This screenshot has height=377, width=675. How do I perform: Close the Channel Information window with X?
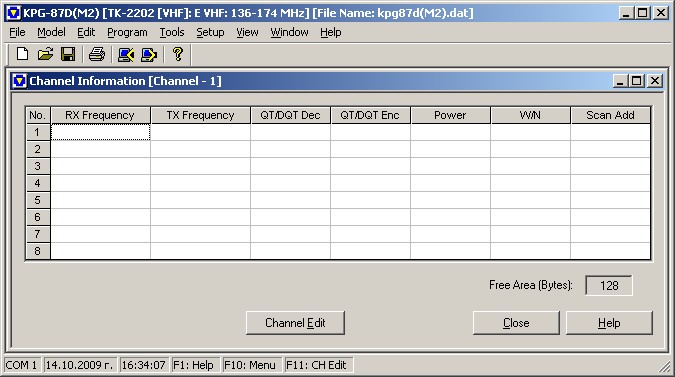655,80
